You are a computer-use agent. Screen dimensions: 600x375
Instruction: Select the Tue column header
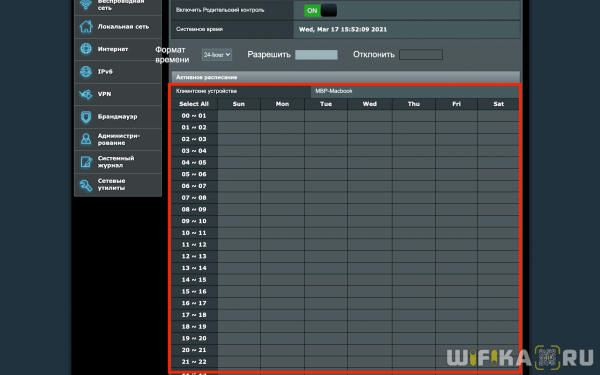coord(326,104)
